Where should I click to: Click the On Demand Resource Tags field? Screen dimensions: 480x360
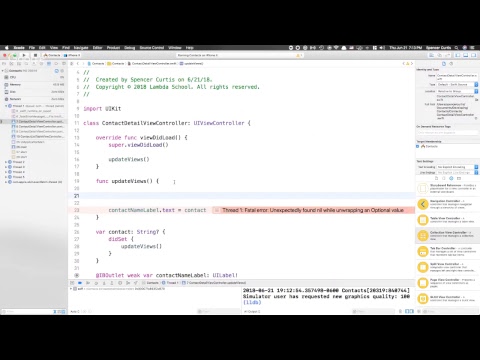tap(447, 132)
